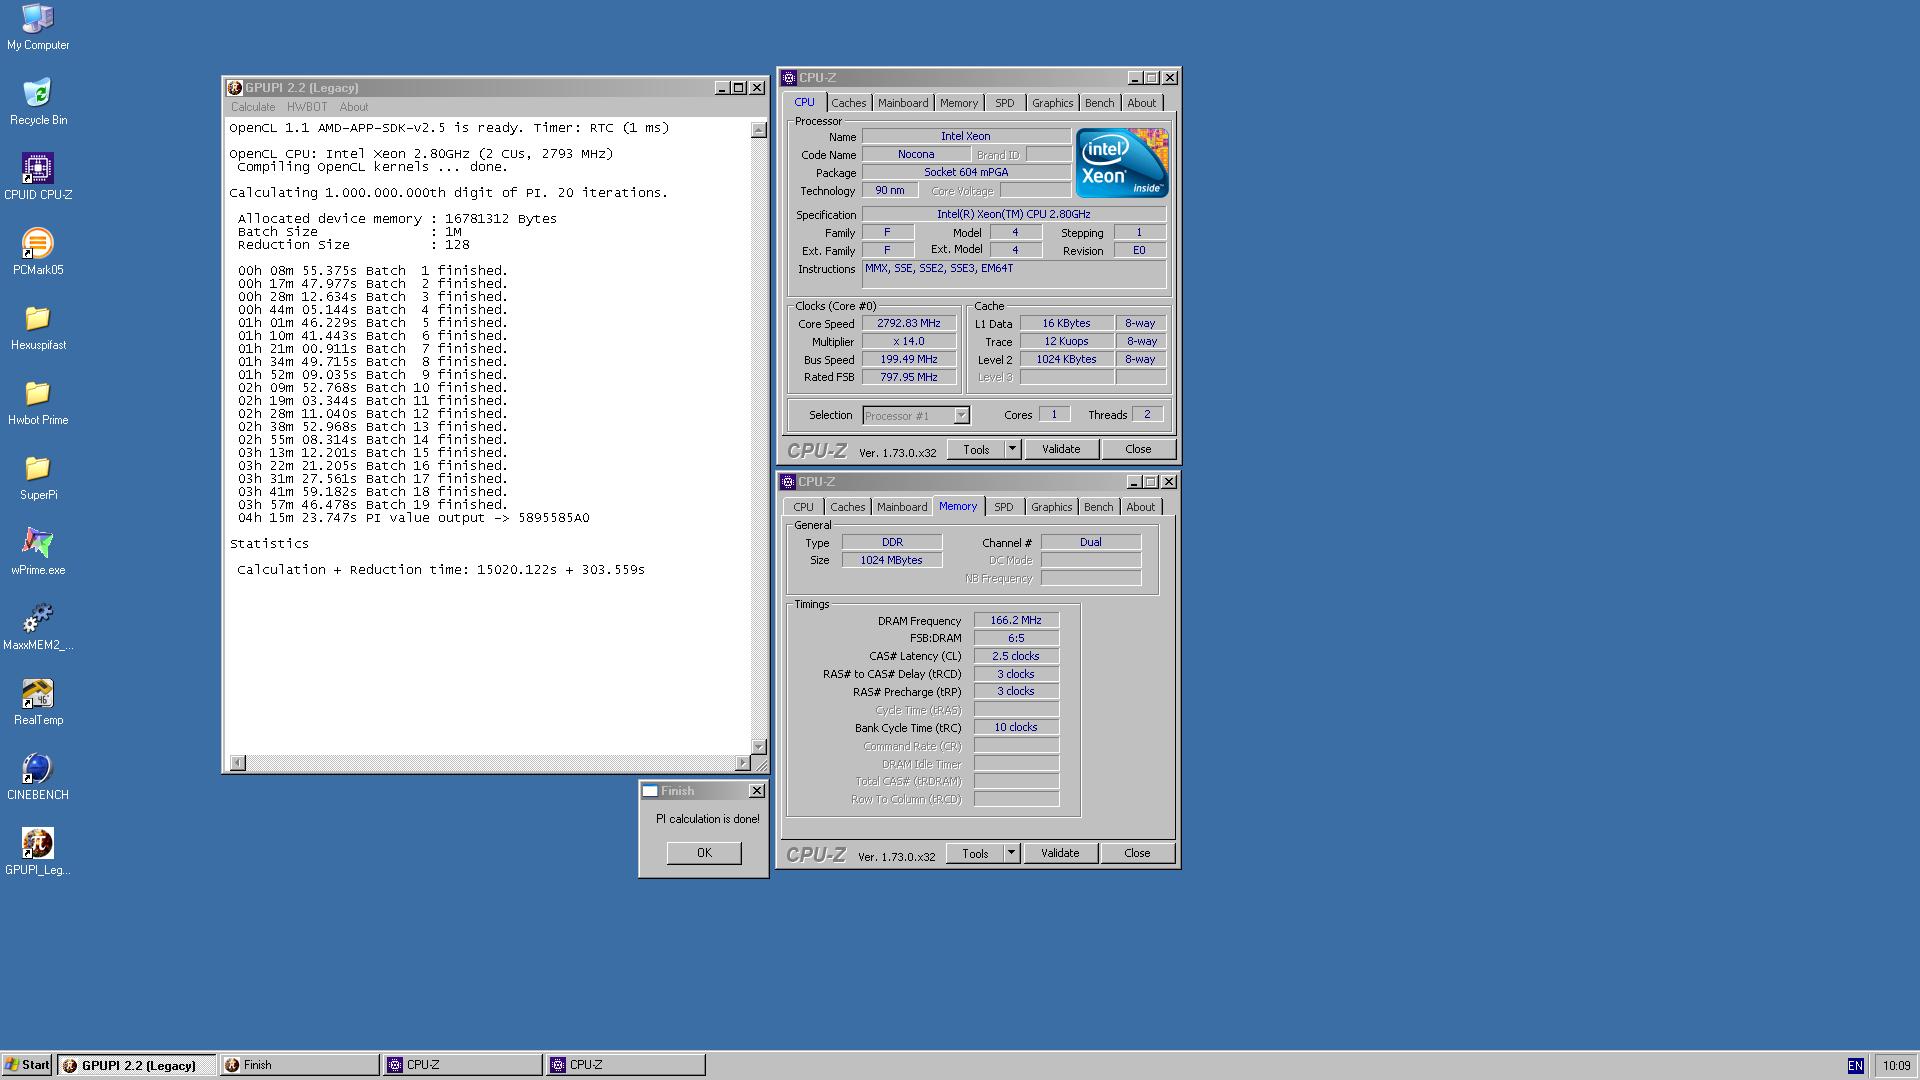
Task: Select Caches tab in top CPU-Z window
Action: tap(848, 103)
